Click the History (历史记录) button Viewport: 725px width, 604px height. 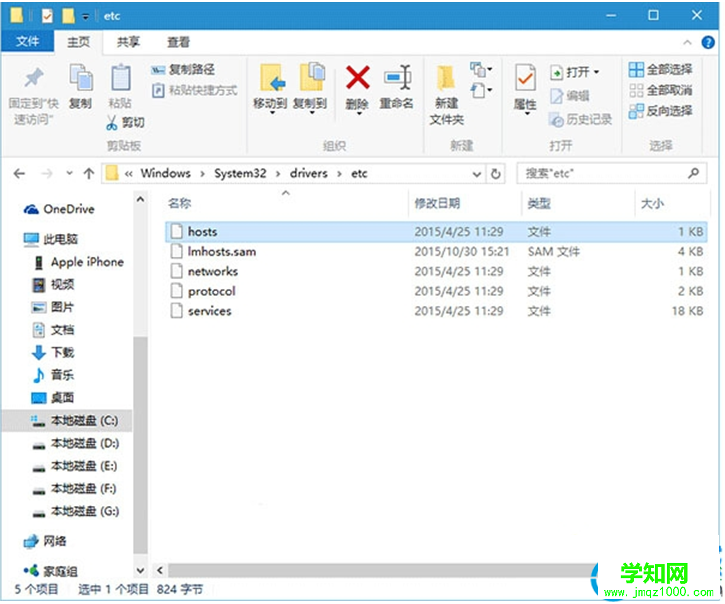click(x=580, y=120)
